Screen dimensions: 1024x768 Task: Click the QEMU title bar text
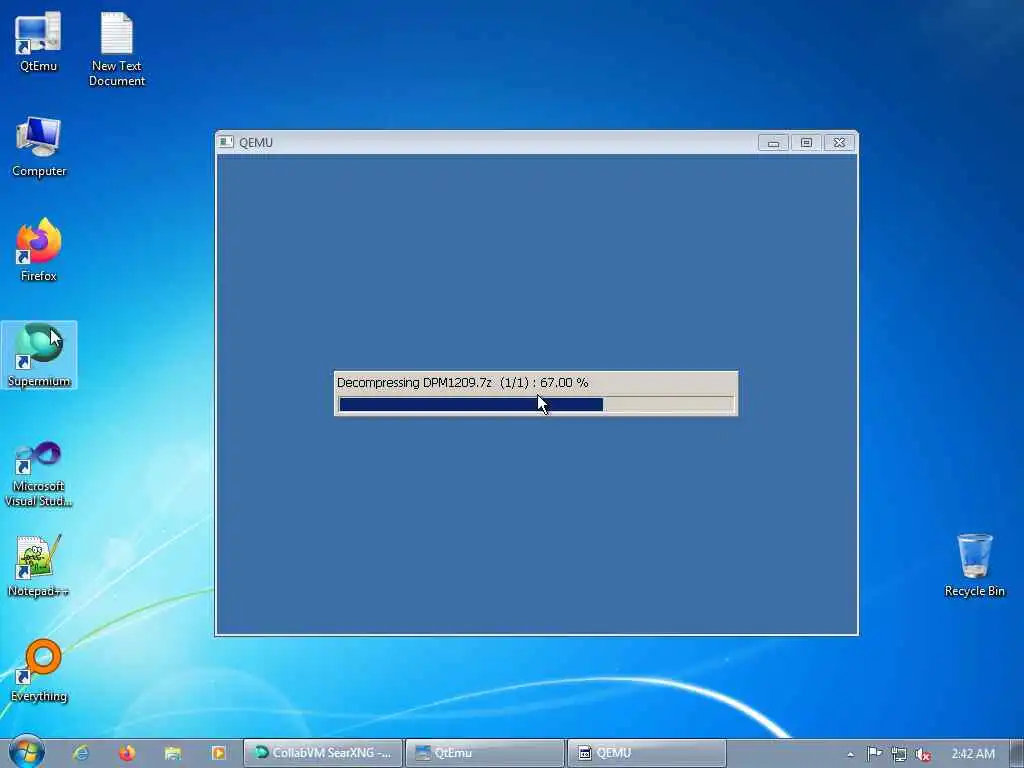pyautogui.click(x=256, y=142)
